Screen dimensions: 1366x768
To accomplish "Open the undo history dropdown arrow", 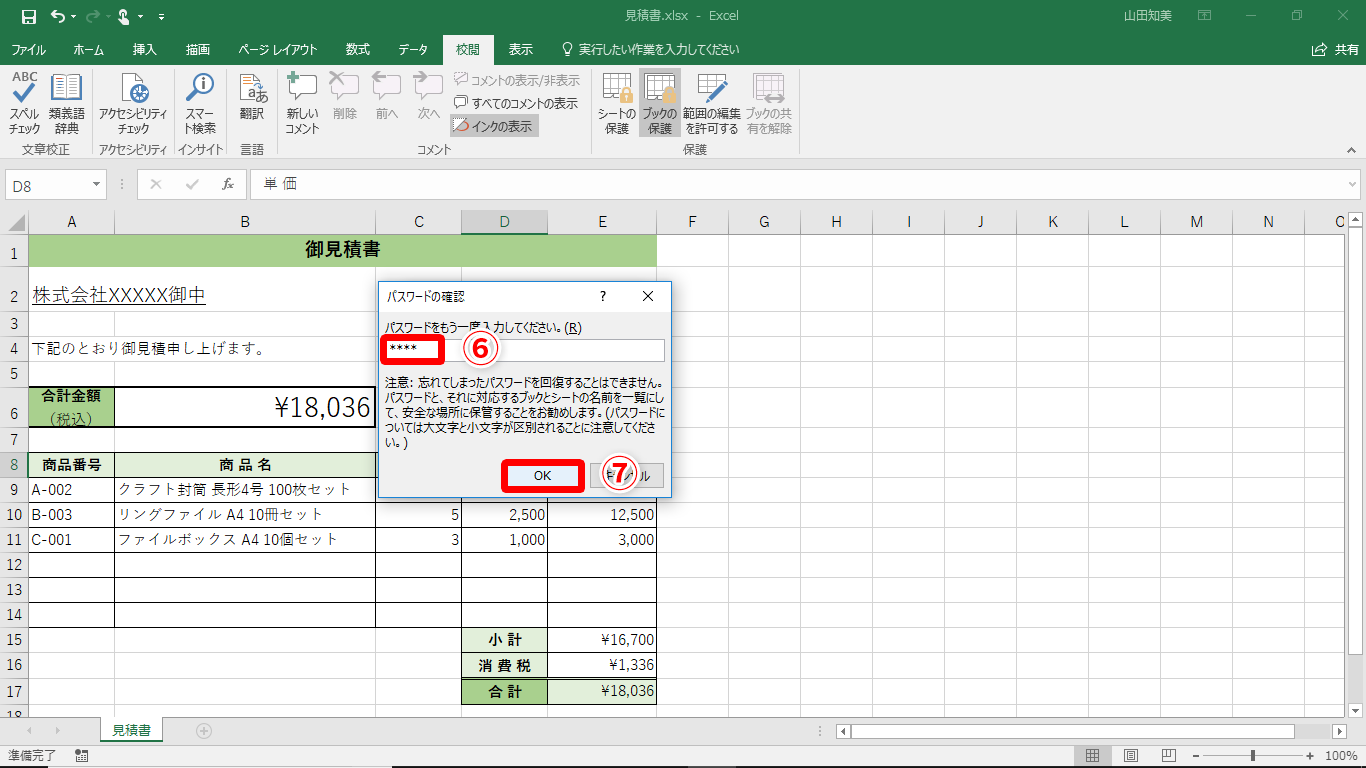I will coord(75,17).
